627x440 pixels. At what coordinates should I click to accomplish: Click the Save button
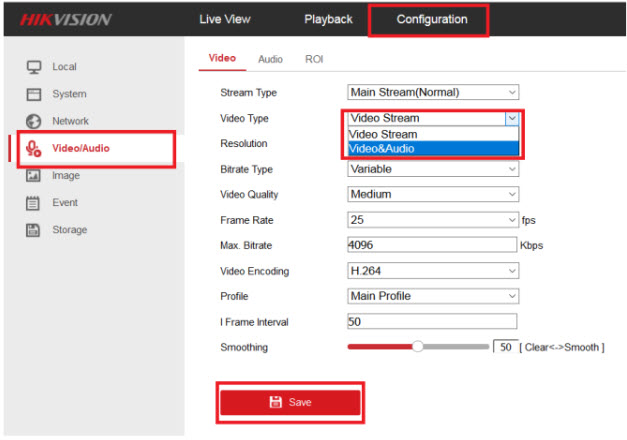tap(290, 402)
